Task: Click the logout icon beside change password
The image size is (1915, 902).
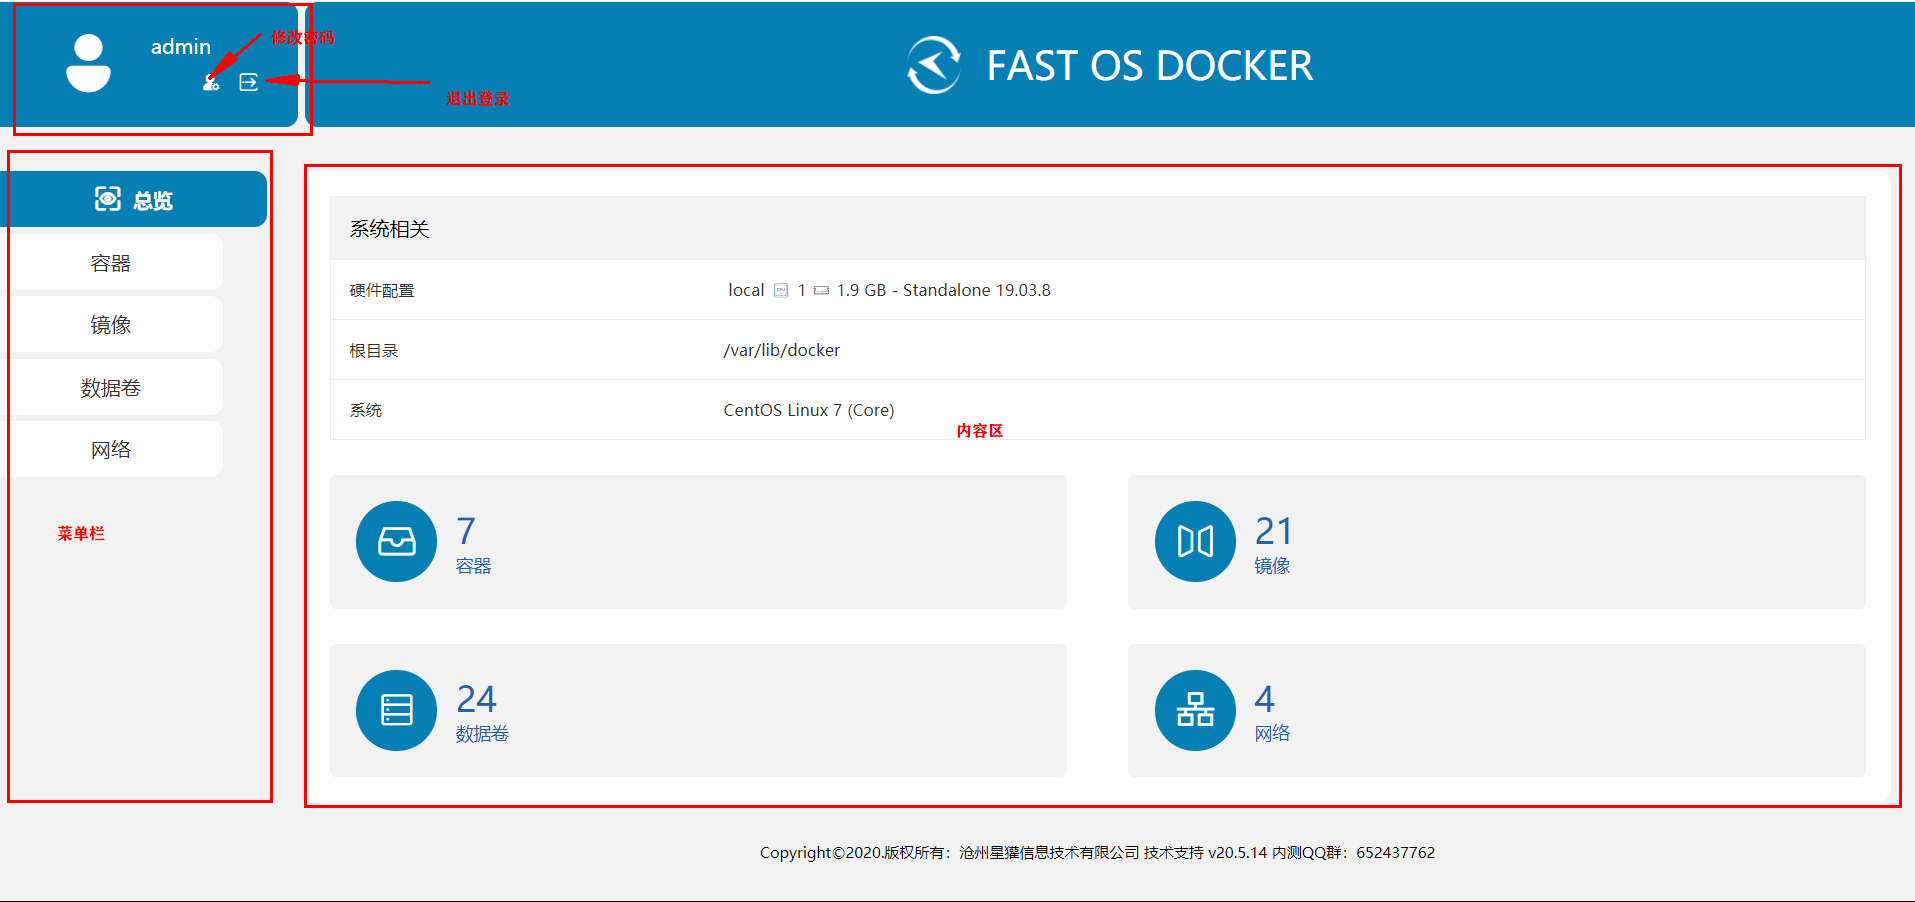Action: (x=249, y=82)
